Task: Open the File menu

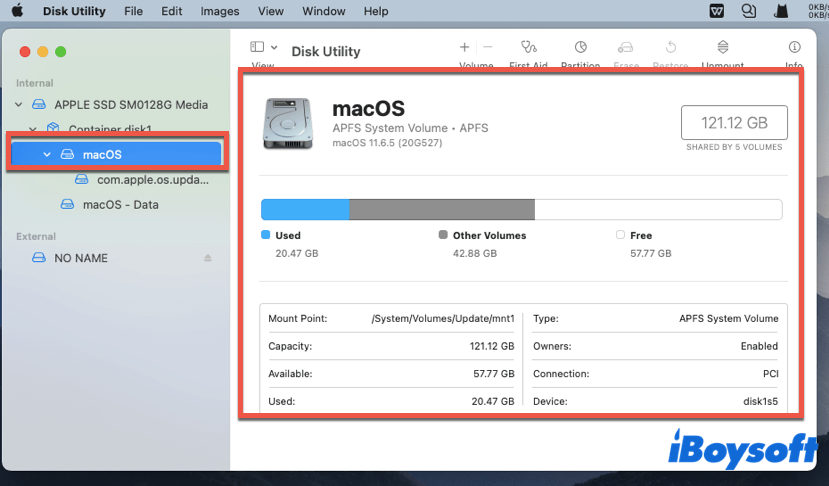Action: pos(133,11)
